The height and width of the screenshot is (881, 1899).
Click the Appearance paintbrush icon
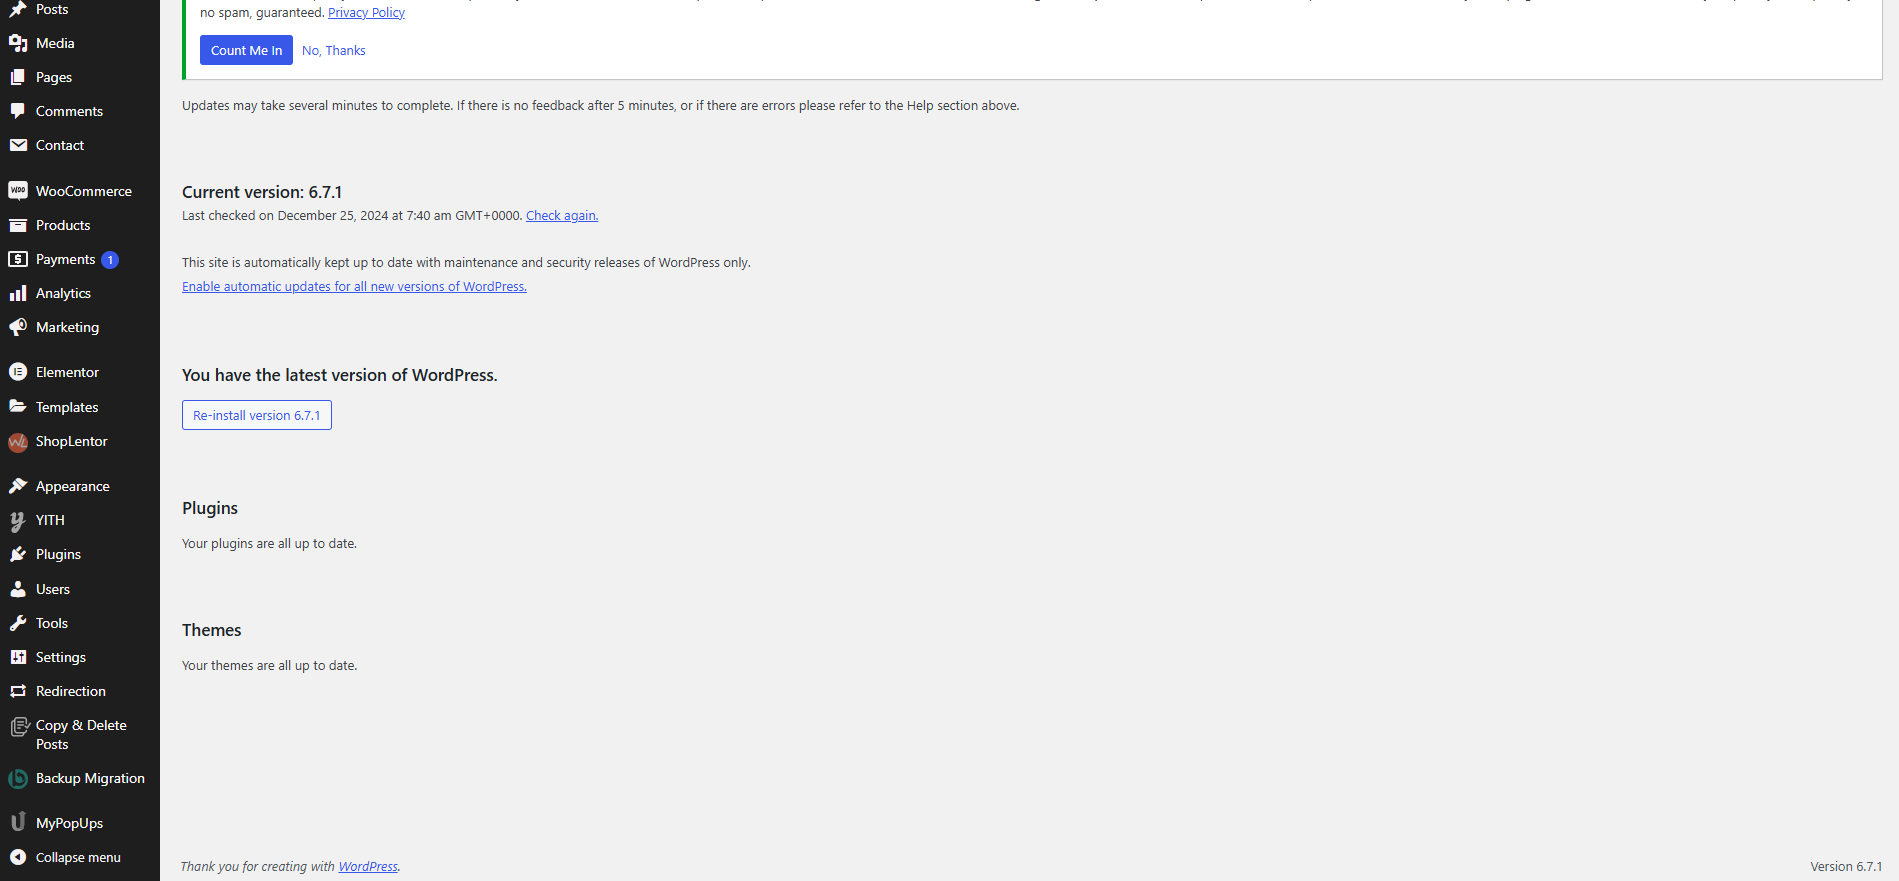tap(18, 486)
